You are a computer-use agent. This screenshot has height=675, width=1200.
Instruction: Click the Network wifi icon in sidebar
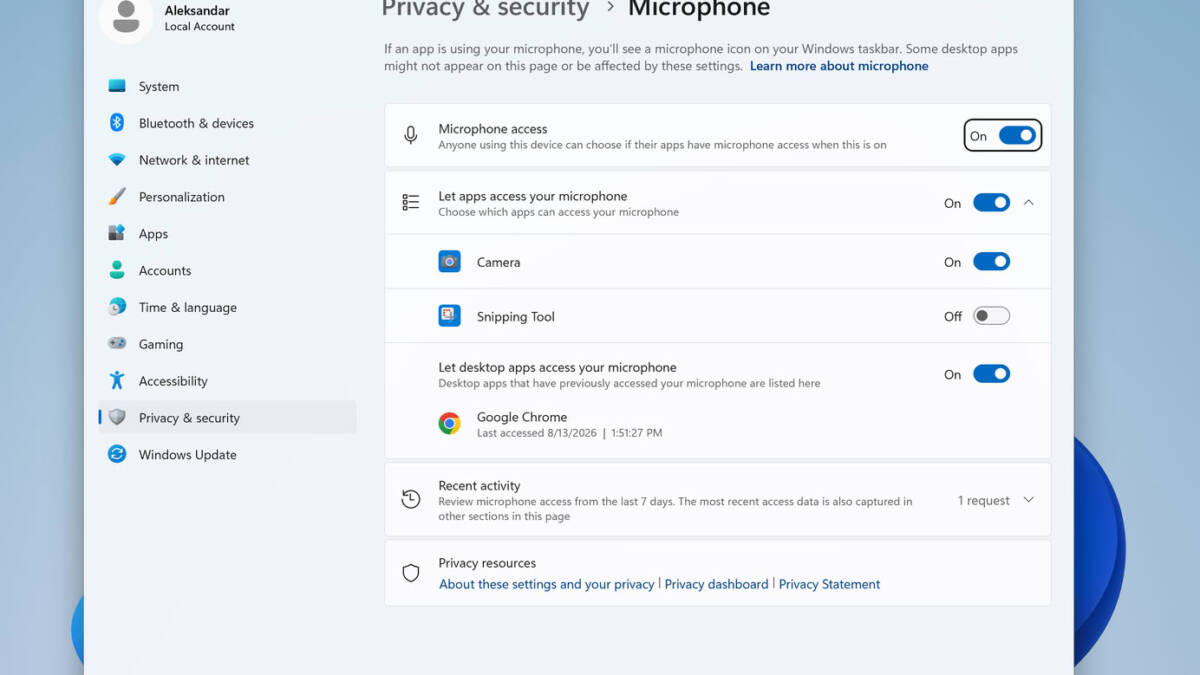pos(117,160)
